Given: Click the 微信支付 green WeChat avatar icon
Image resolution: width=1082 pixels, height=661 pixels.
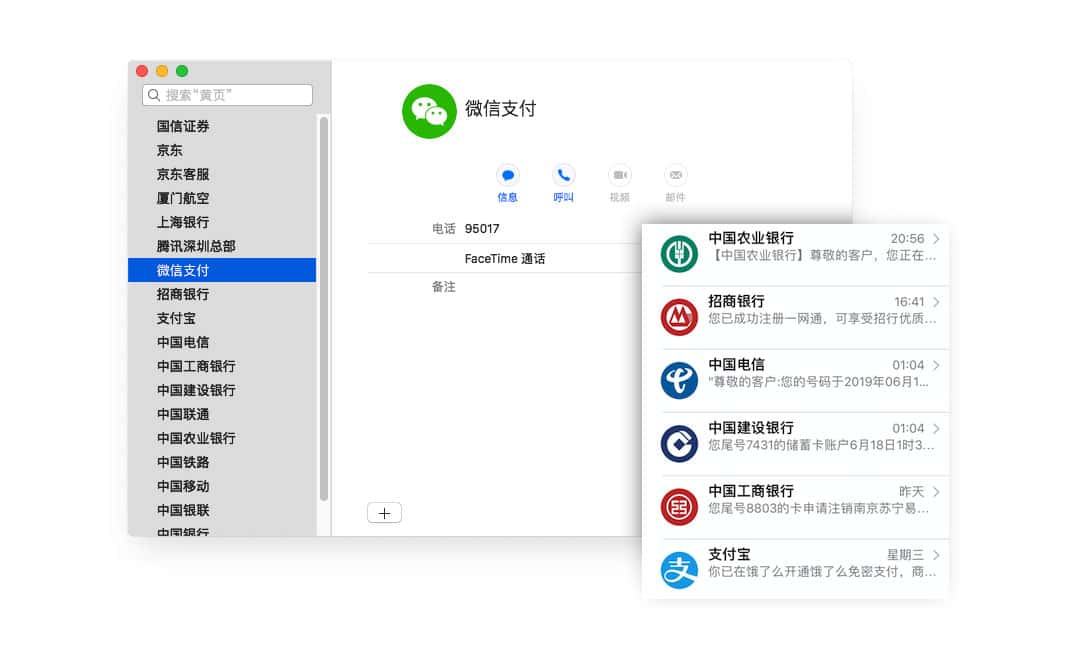Looking at the screenshot, I should [x=429, y=111].
